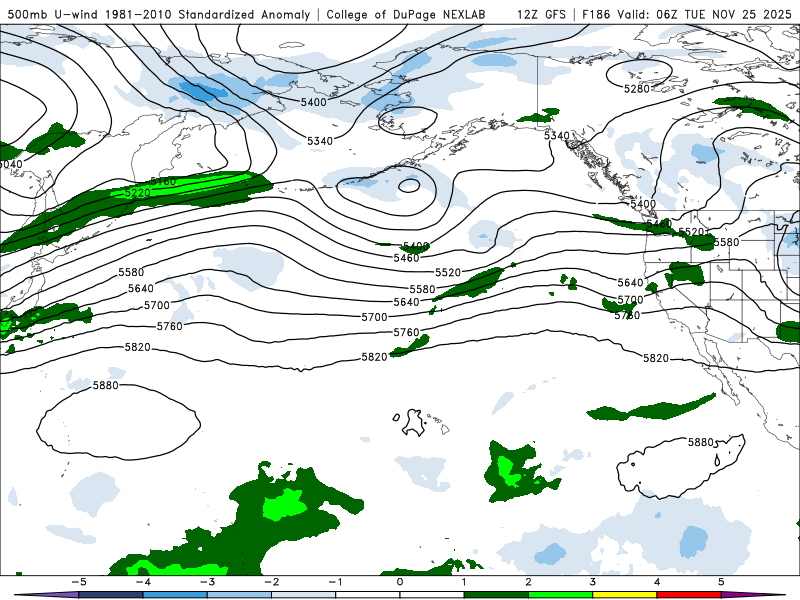
Task: Select the medium blue swatch between -4 and -3
Action: coord(175,595)
